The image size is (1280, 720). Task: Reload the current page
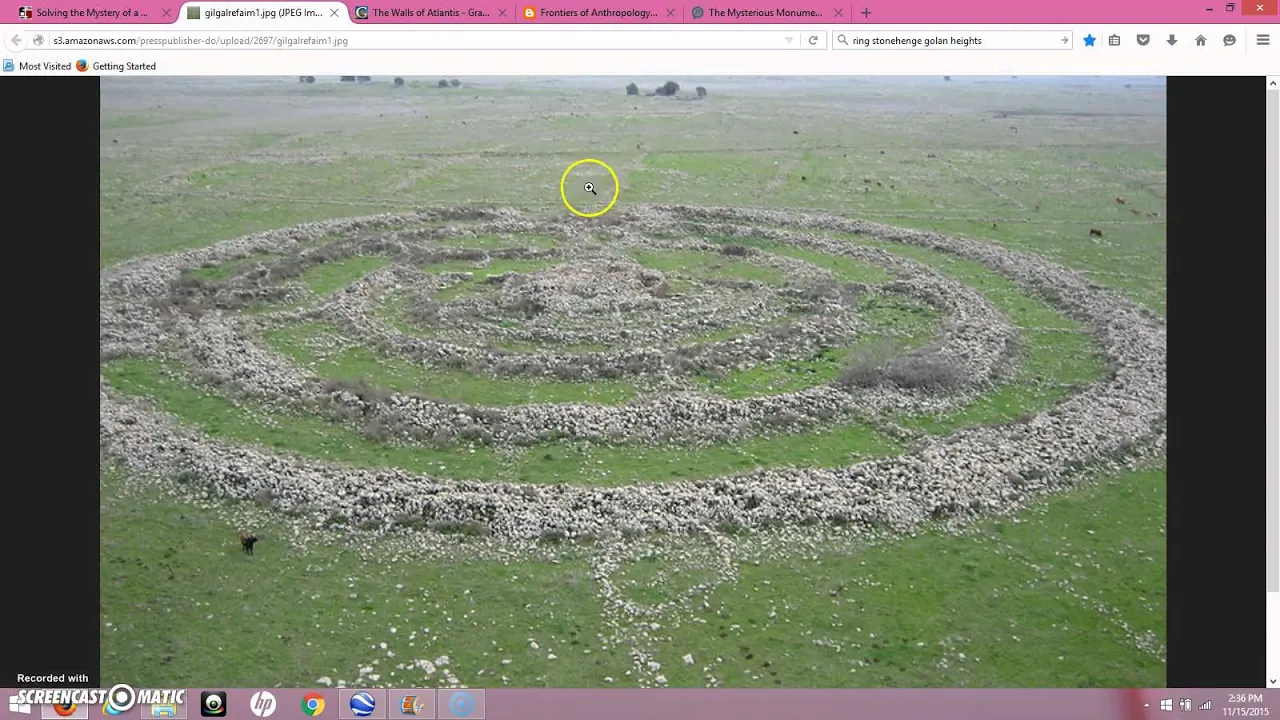(x=813, y=40)
